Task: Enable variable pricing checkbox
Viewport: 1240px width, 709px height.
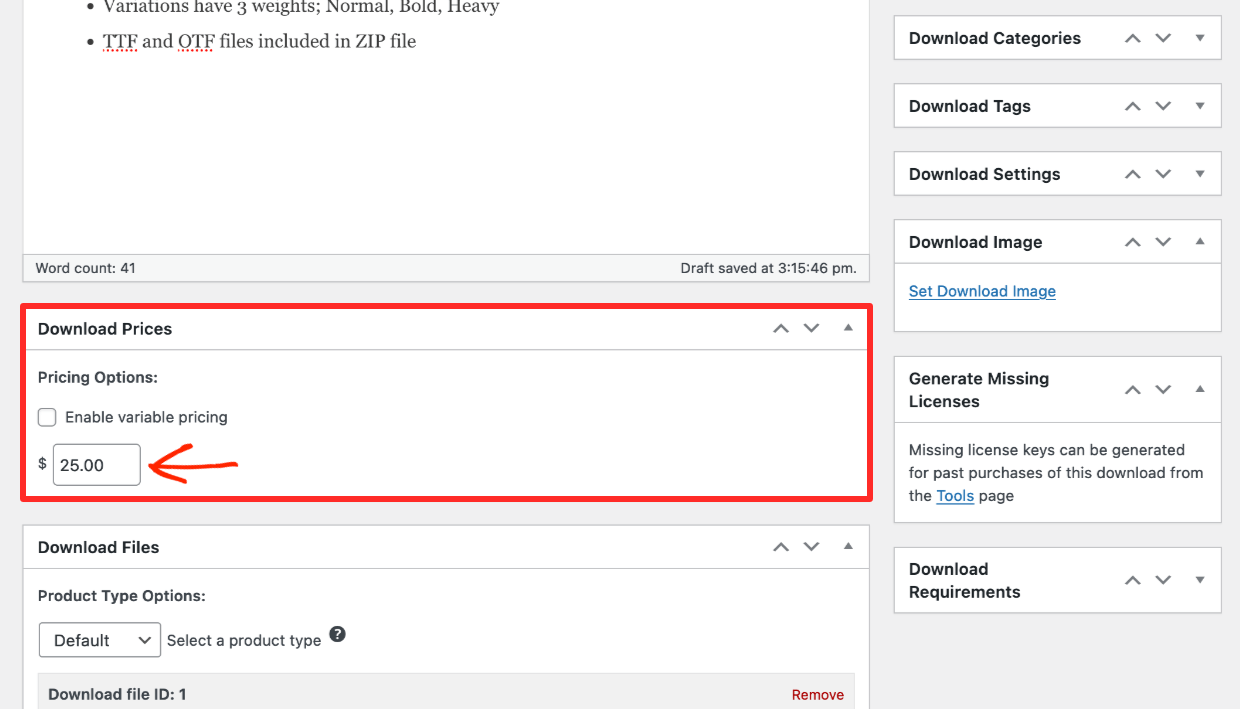Action: click(x=47, y=417)
